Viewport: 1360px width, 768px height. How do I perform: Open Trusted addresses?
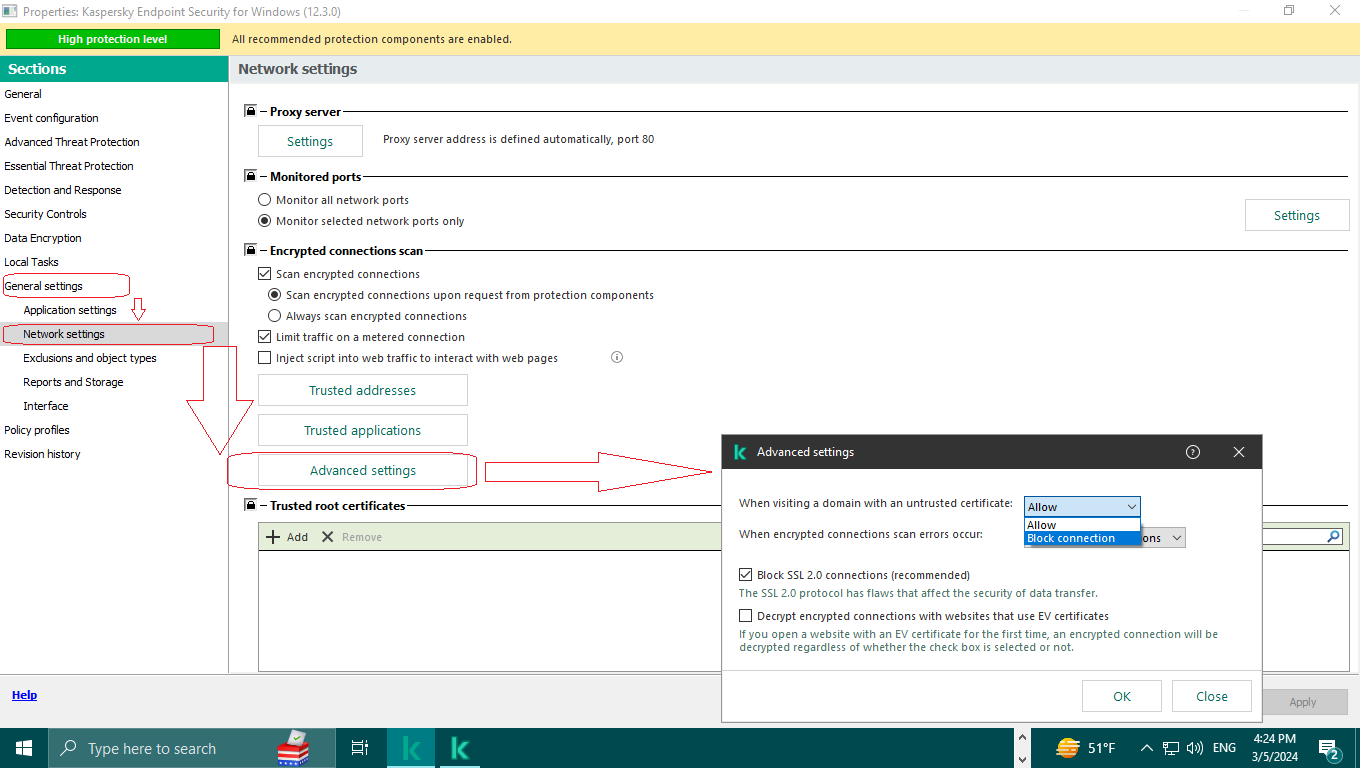click(x=363, y=390)
